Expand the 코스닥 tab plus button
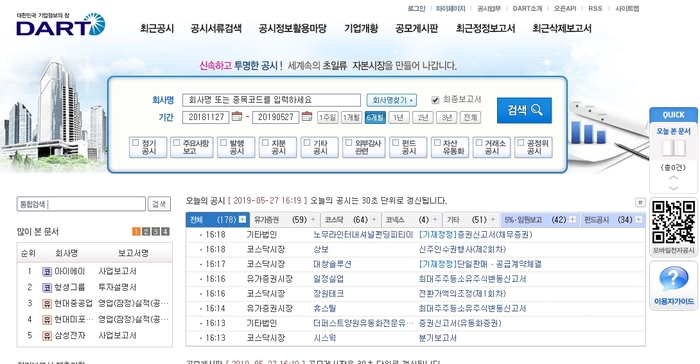The image size is (700, 364). tap(374, 219)
